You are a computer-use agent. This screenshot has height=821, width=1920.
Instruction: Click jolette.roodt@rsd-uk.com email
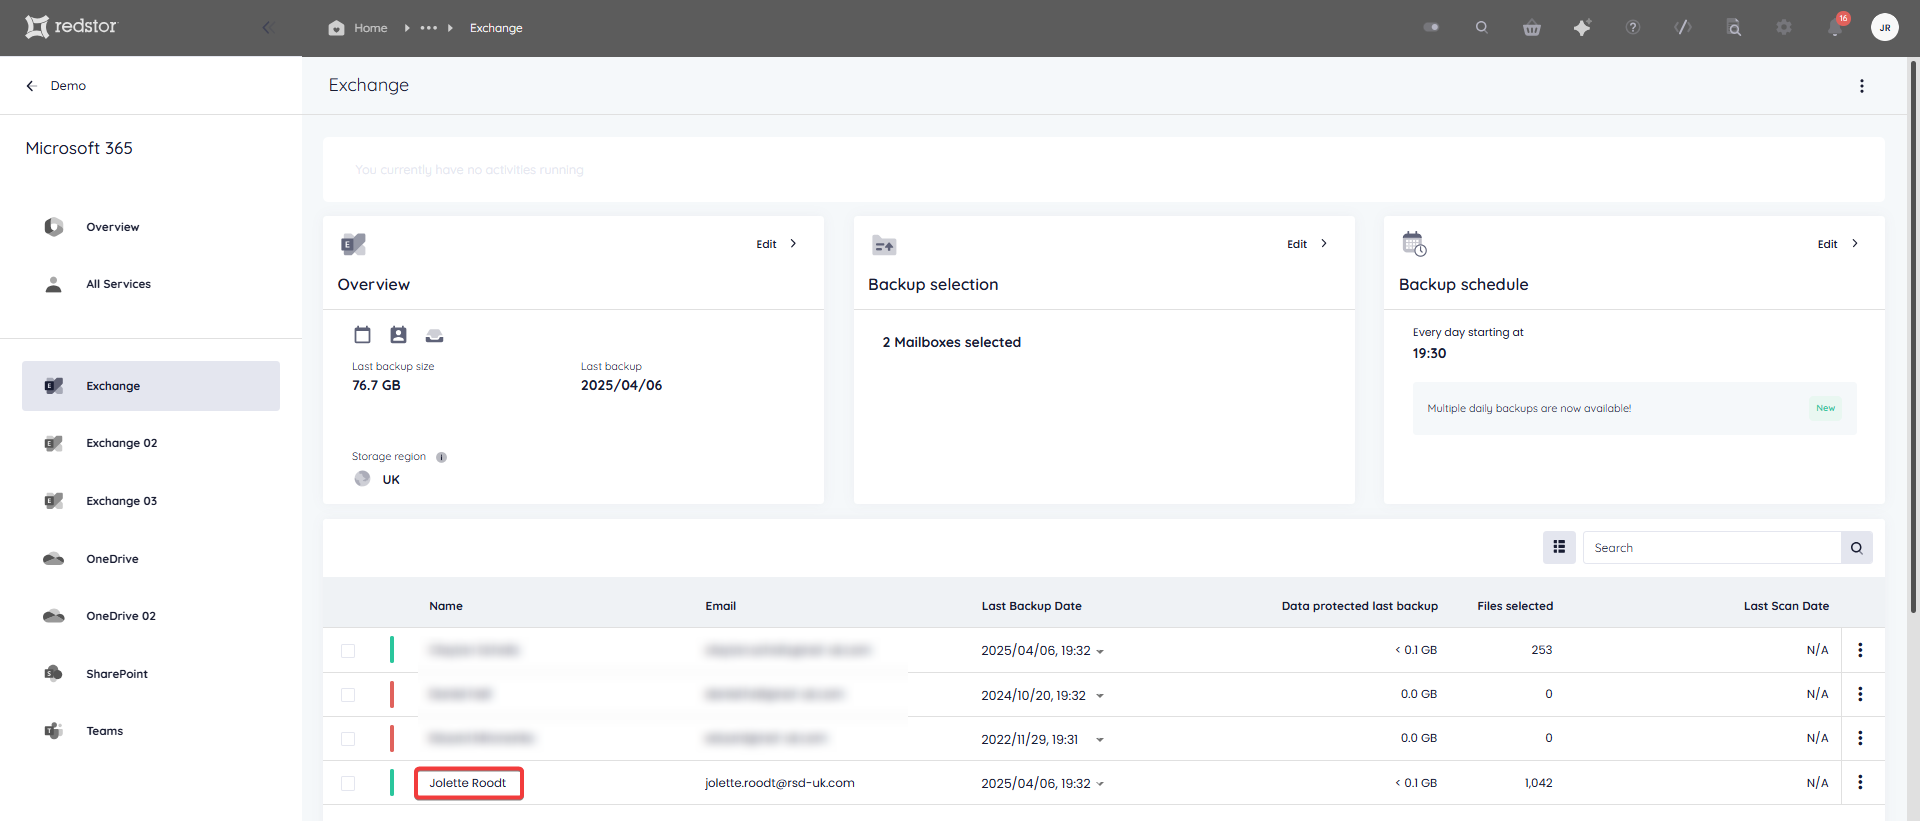(x=780, y=783)
